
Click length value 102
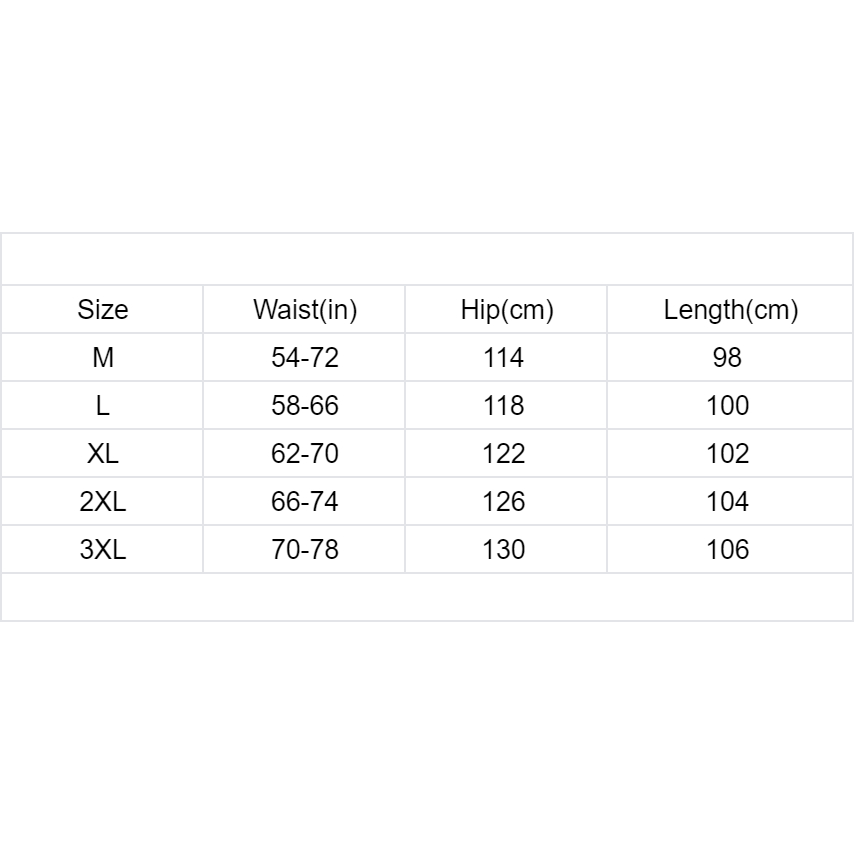(x=727, y=454)
